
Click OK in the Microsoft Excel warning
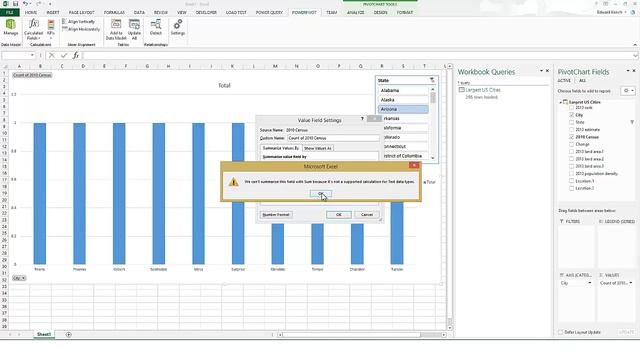320,193
